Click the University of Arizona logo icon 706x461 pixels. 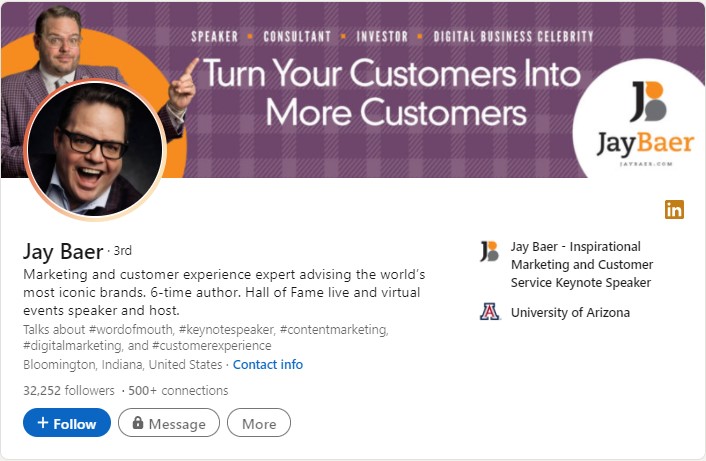click(x=489, y=312)
